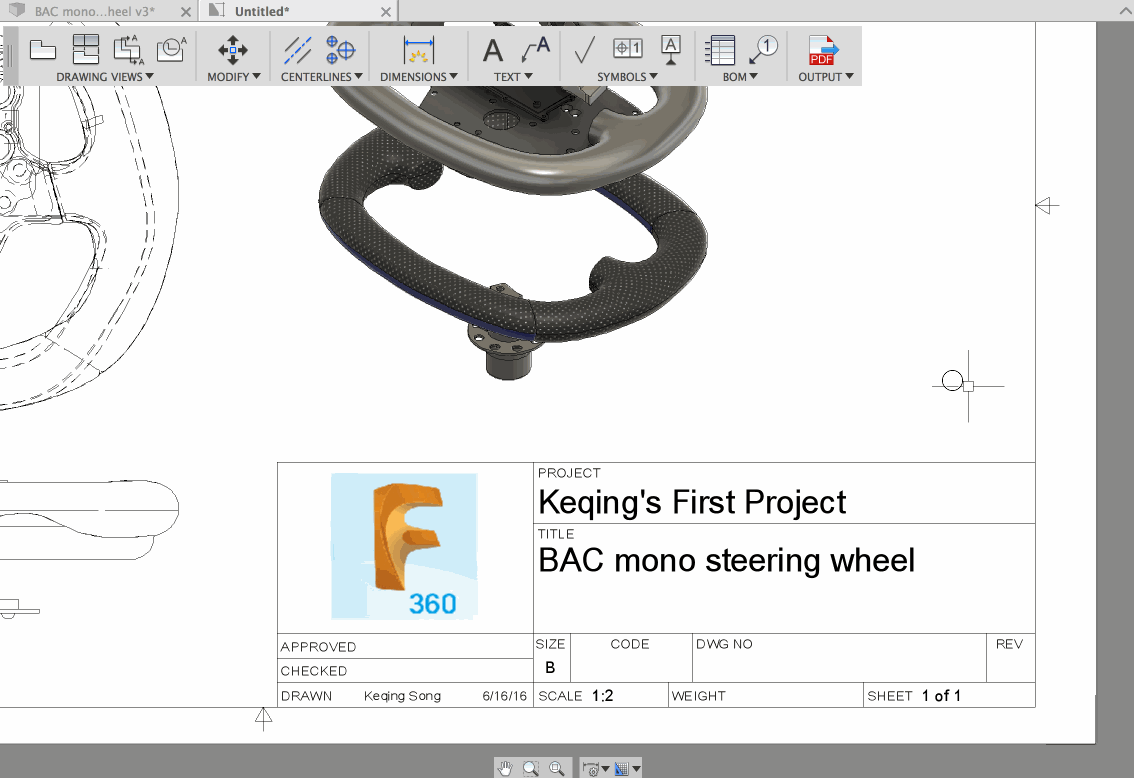Image resolution: width=1134 pixels, height=778 pixels.
Task: Select the Center Mark tool
Action: [x=340, y=50]
